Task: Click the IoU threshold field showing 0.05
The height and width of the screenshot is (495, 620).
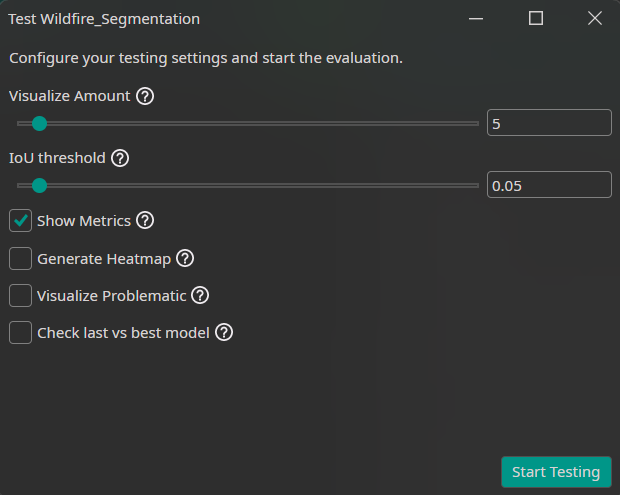Action: 548,185
